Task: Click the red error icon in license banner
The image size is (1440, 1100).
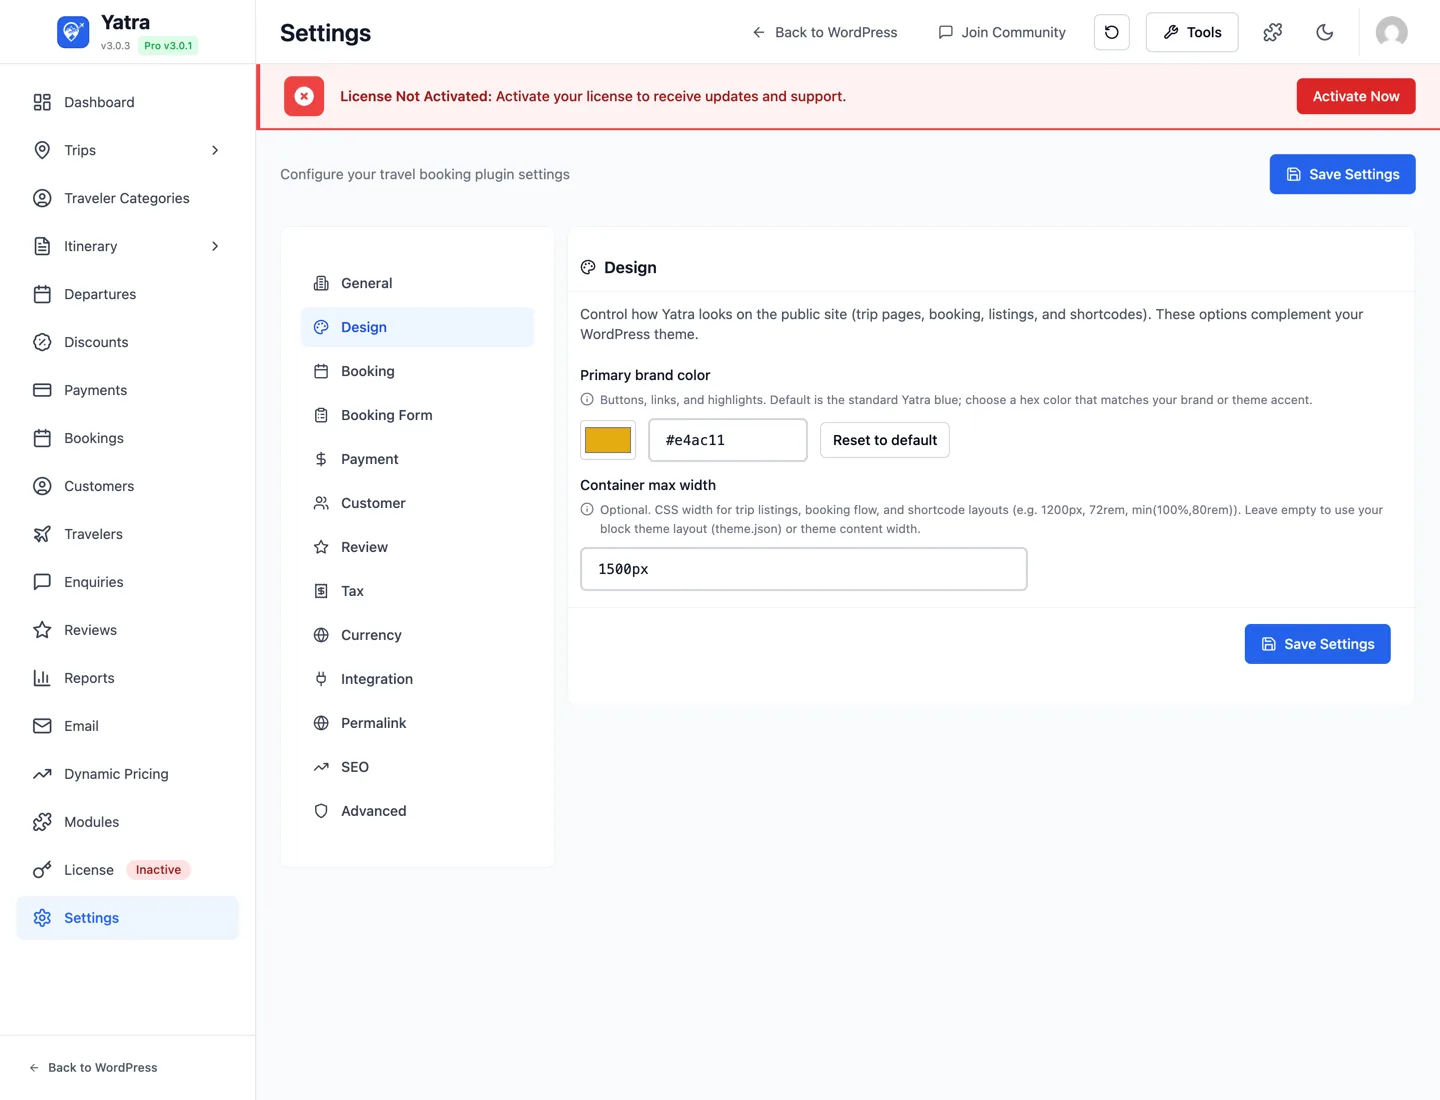Action: coord(304,96)
